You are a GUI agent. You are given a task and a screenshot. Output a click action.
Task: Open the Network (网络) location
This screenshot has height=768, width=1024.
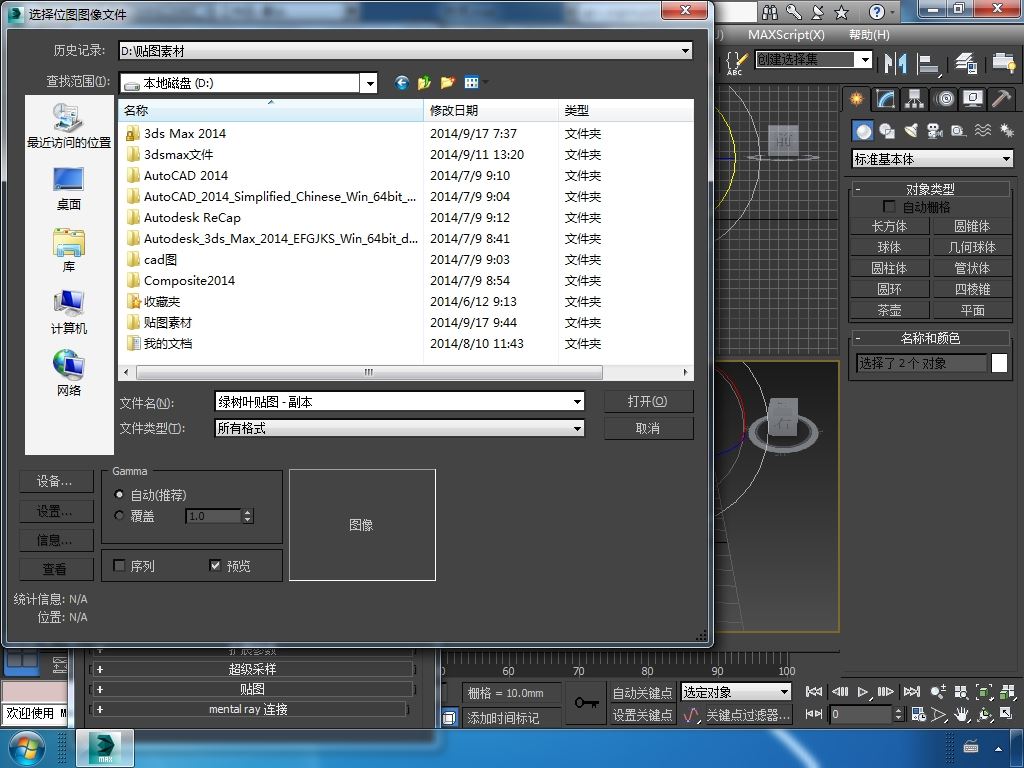[69, 374]
